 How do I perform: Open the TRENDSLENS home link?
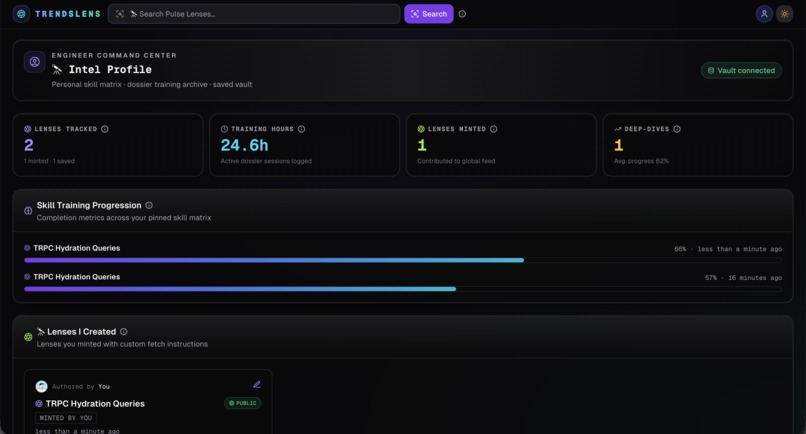[67, 14]
